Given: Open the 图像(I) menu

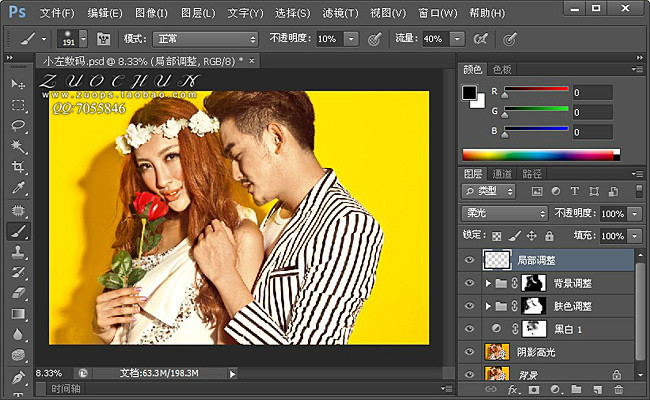Looking at the screenshot, I should [151, 13].
